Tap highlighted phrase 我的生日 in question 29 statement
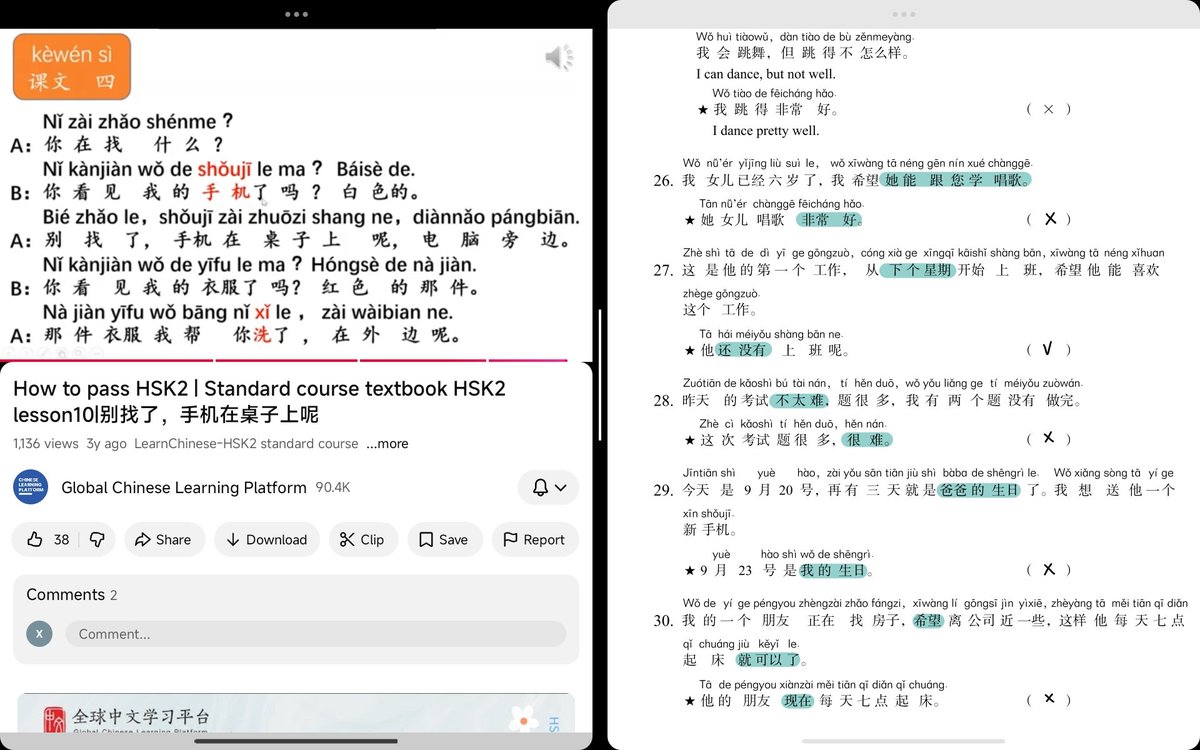1200x750 pixels. 835,570
